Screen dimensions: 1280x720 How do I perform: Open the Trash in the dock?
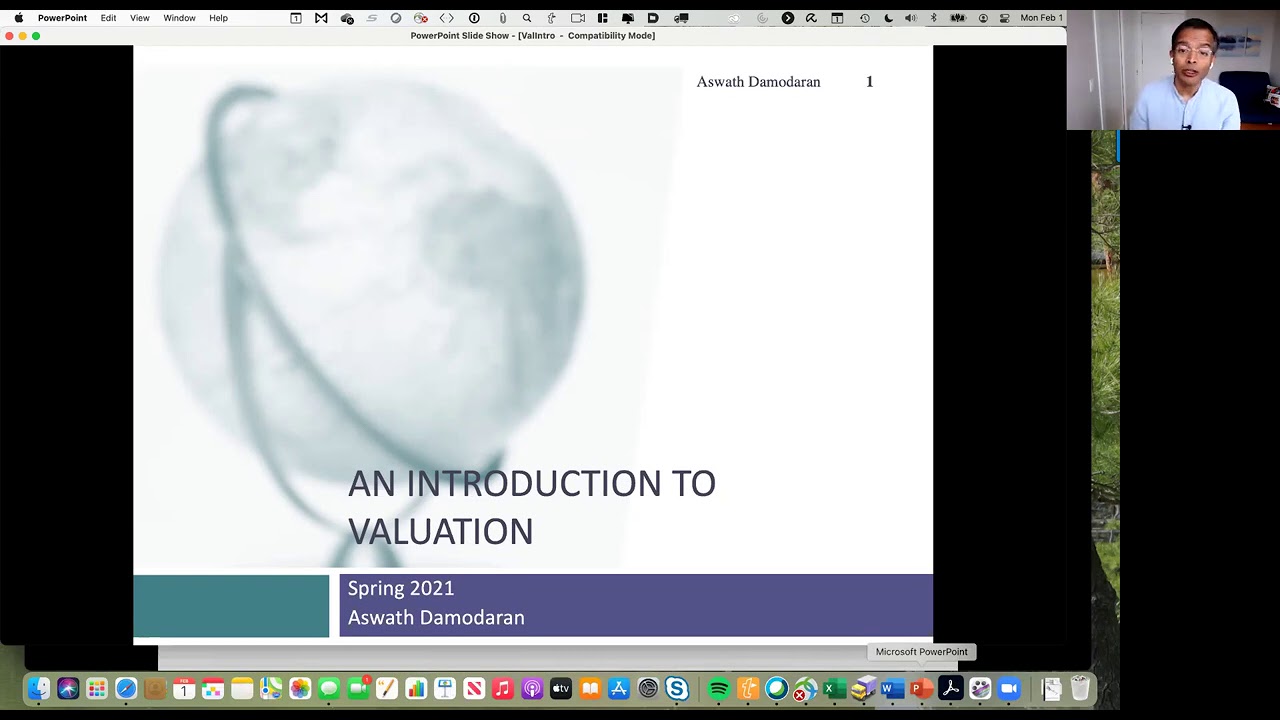coord(1080,689)
